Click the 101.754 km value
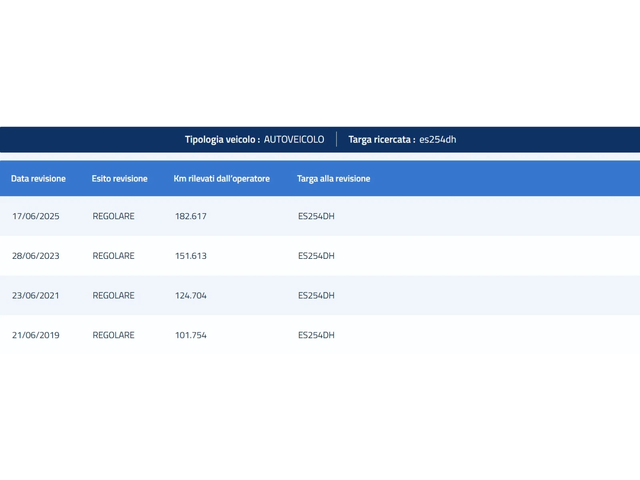The width and height of the screenshot is (640, 480). point(191,335)
